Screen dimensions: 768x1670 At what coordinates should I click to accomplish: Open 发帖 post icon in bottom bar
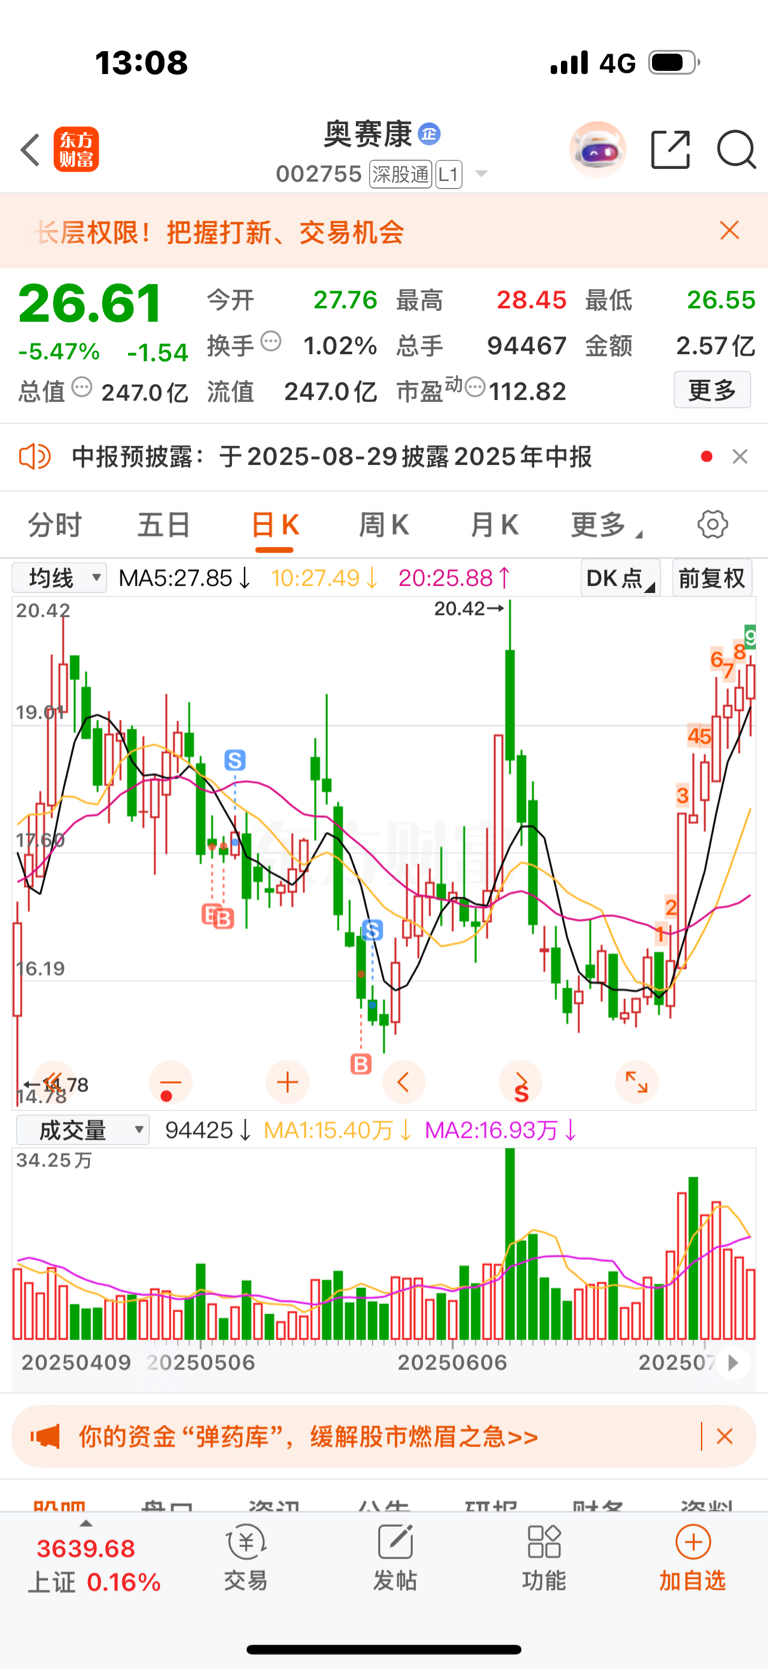tap(395, 1543)
